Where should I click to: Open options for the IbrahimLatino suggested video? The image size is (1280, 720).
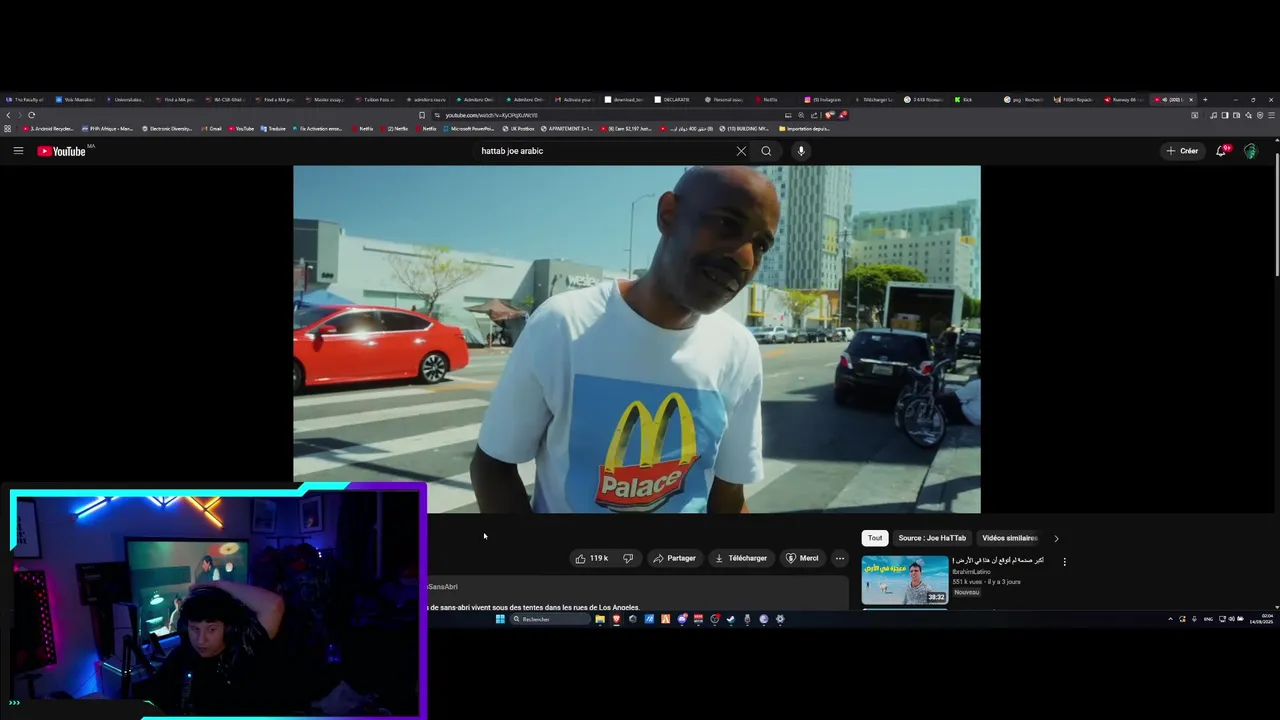1064,561
